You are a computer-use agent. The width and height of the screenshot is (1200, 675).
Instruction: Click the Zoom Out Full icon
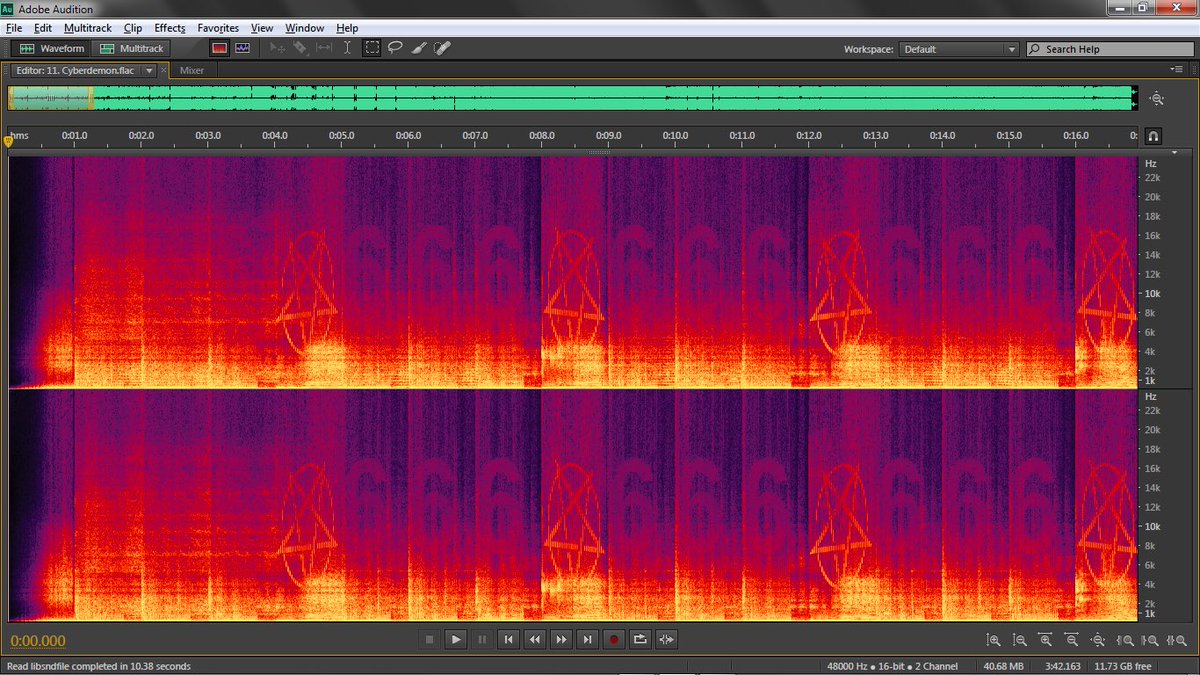[1098, 639]
